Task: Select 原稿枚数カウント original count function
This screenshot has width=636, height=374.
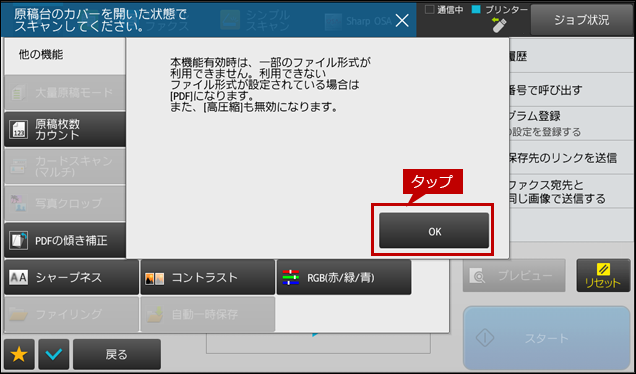Action: click(x=65, y=129)
